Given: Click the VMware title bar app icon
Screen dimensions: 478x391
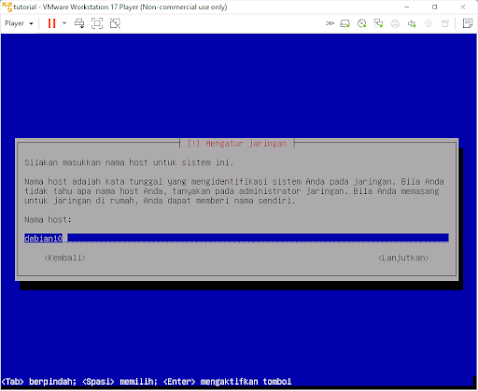Looking at the screenshot, I should [7, 7].
